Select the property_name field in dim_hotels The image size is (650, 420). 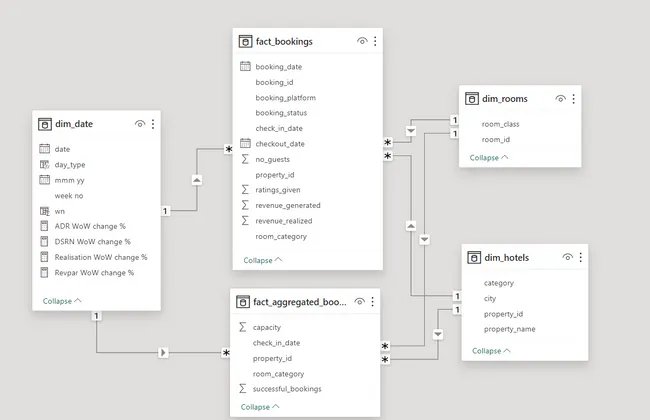pyautogui.click(x=509, y=329)
